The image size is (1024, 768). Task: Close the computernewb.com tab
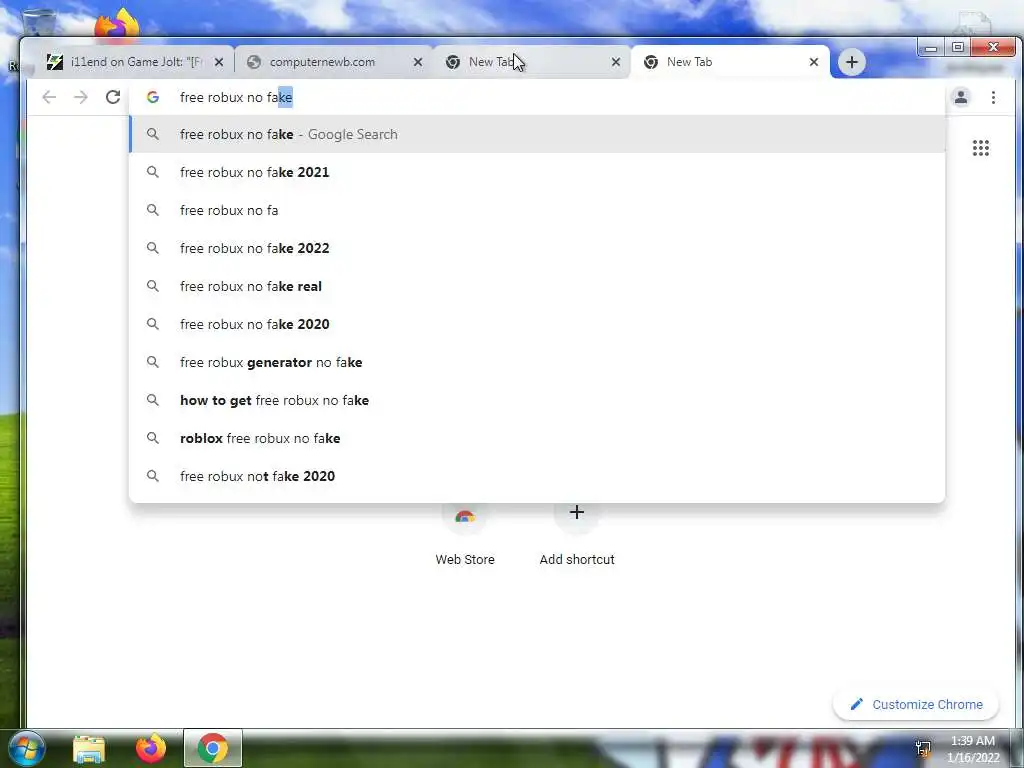(418, 62)
